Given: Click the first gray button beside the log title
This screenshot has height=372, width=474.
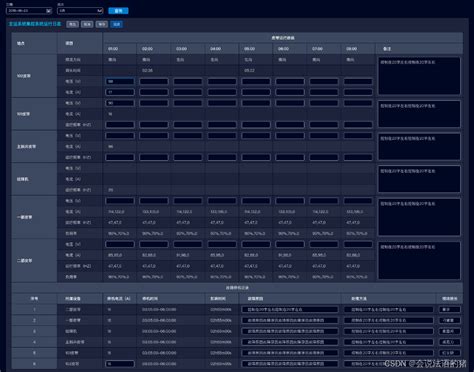Looking at the screenshot, I should pos(72,24).
